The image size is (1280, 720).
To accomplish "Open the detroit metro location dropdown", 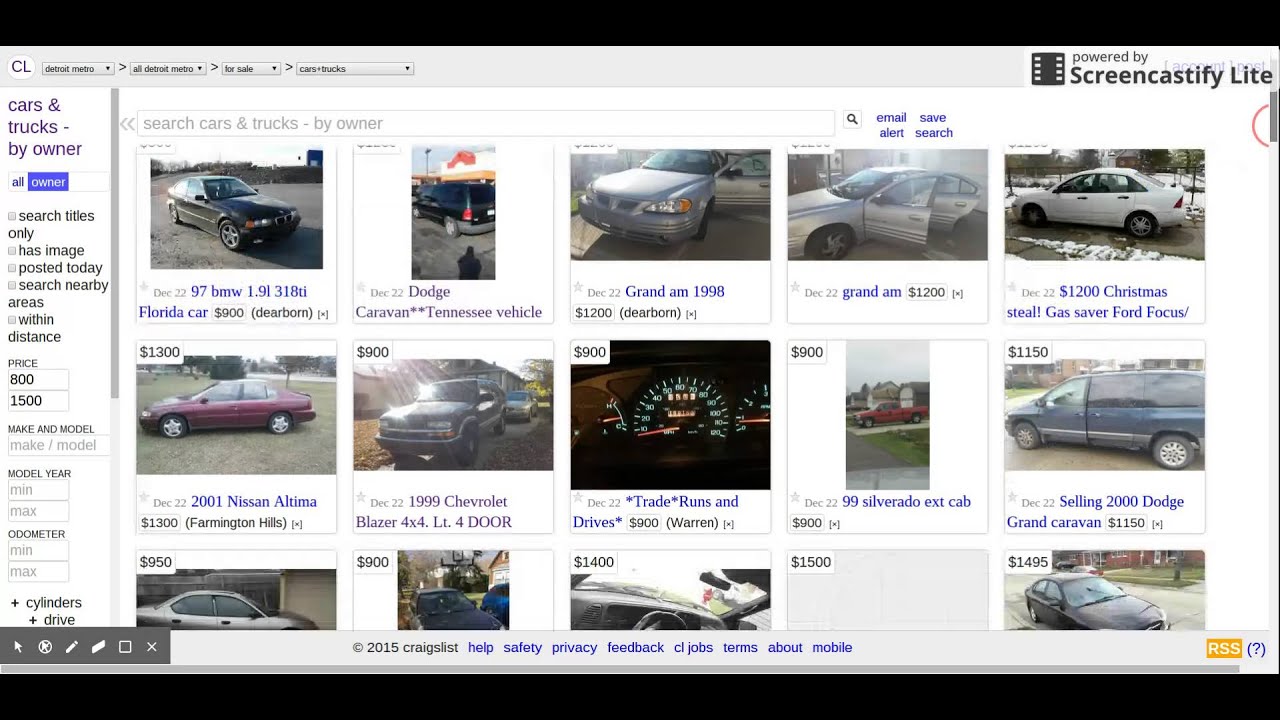I will 78,69.
